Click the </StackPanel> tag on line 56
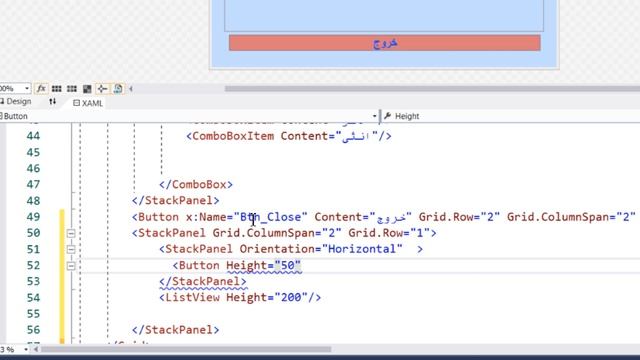640x360 pixels. (x=176, y=330)
